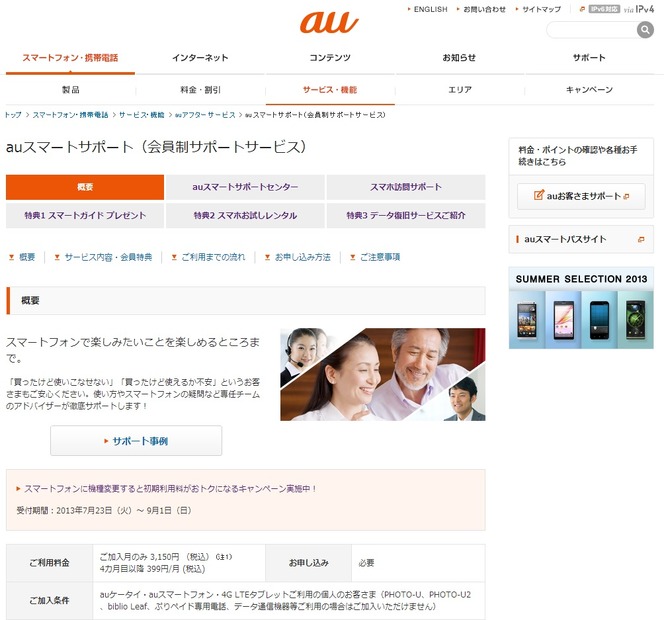The height and width of the screenshot is (620, 664).
Task: Click the arrow icon before ご利用までの流れ
Action: (174, 257)
